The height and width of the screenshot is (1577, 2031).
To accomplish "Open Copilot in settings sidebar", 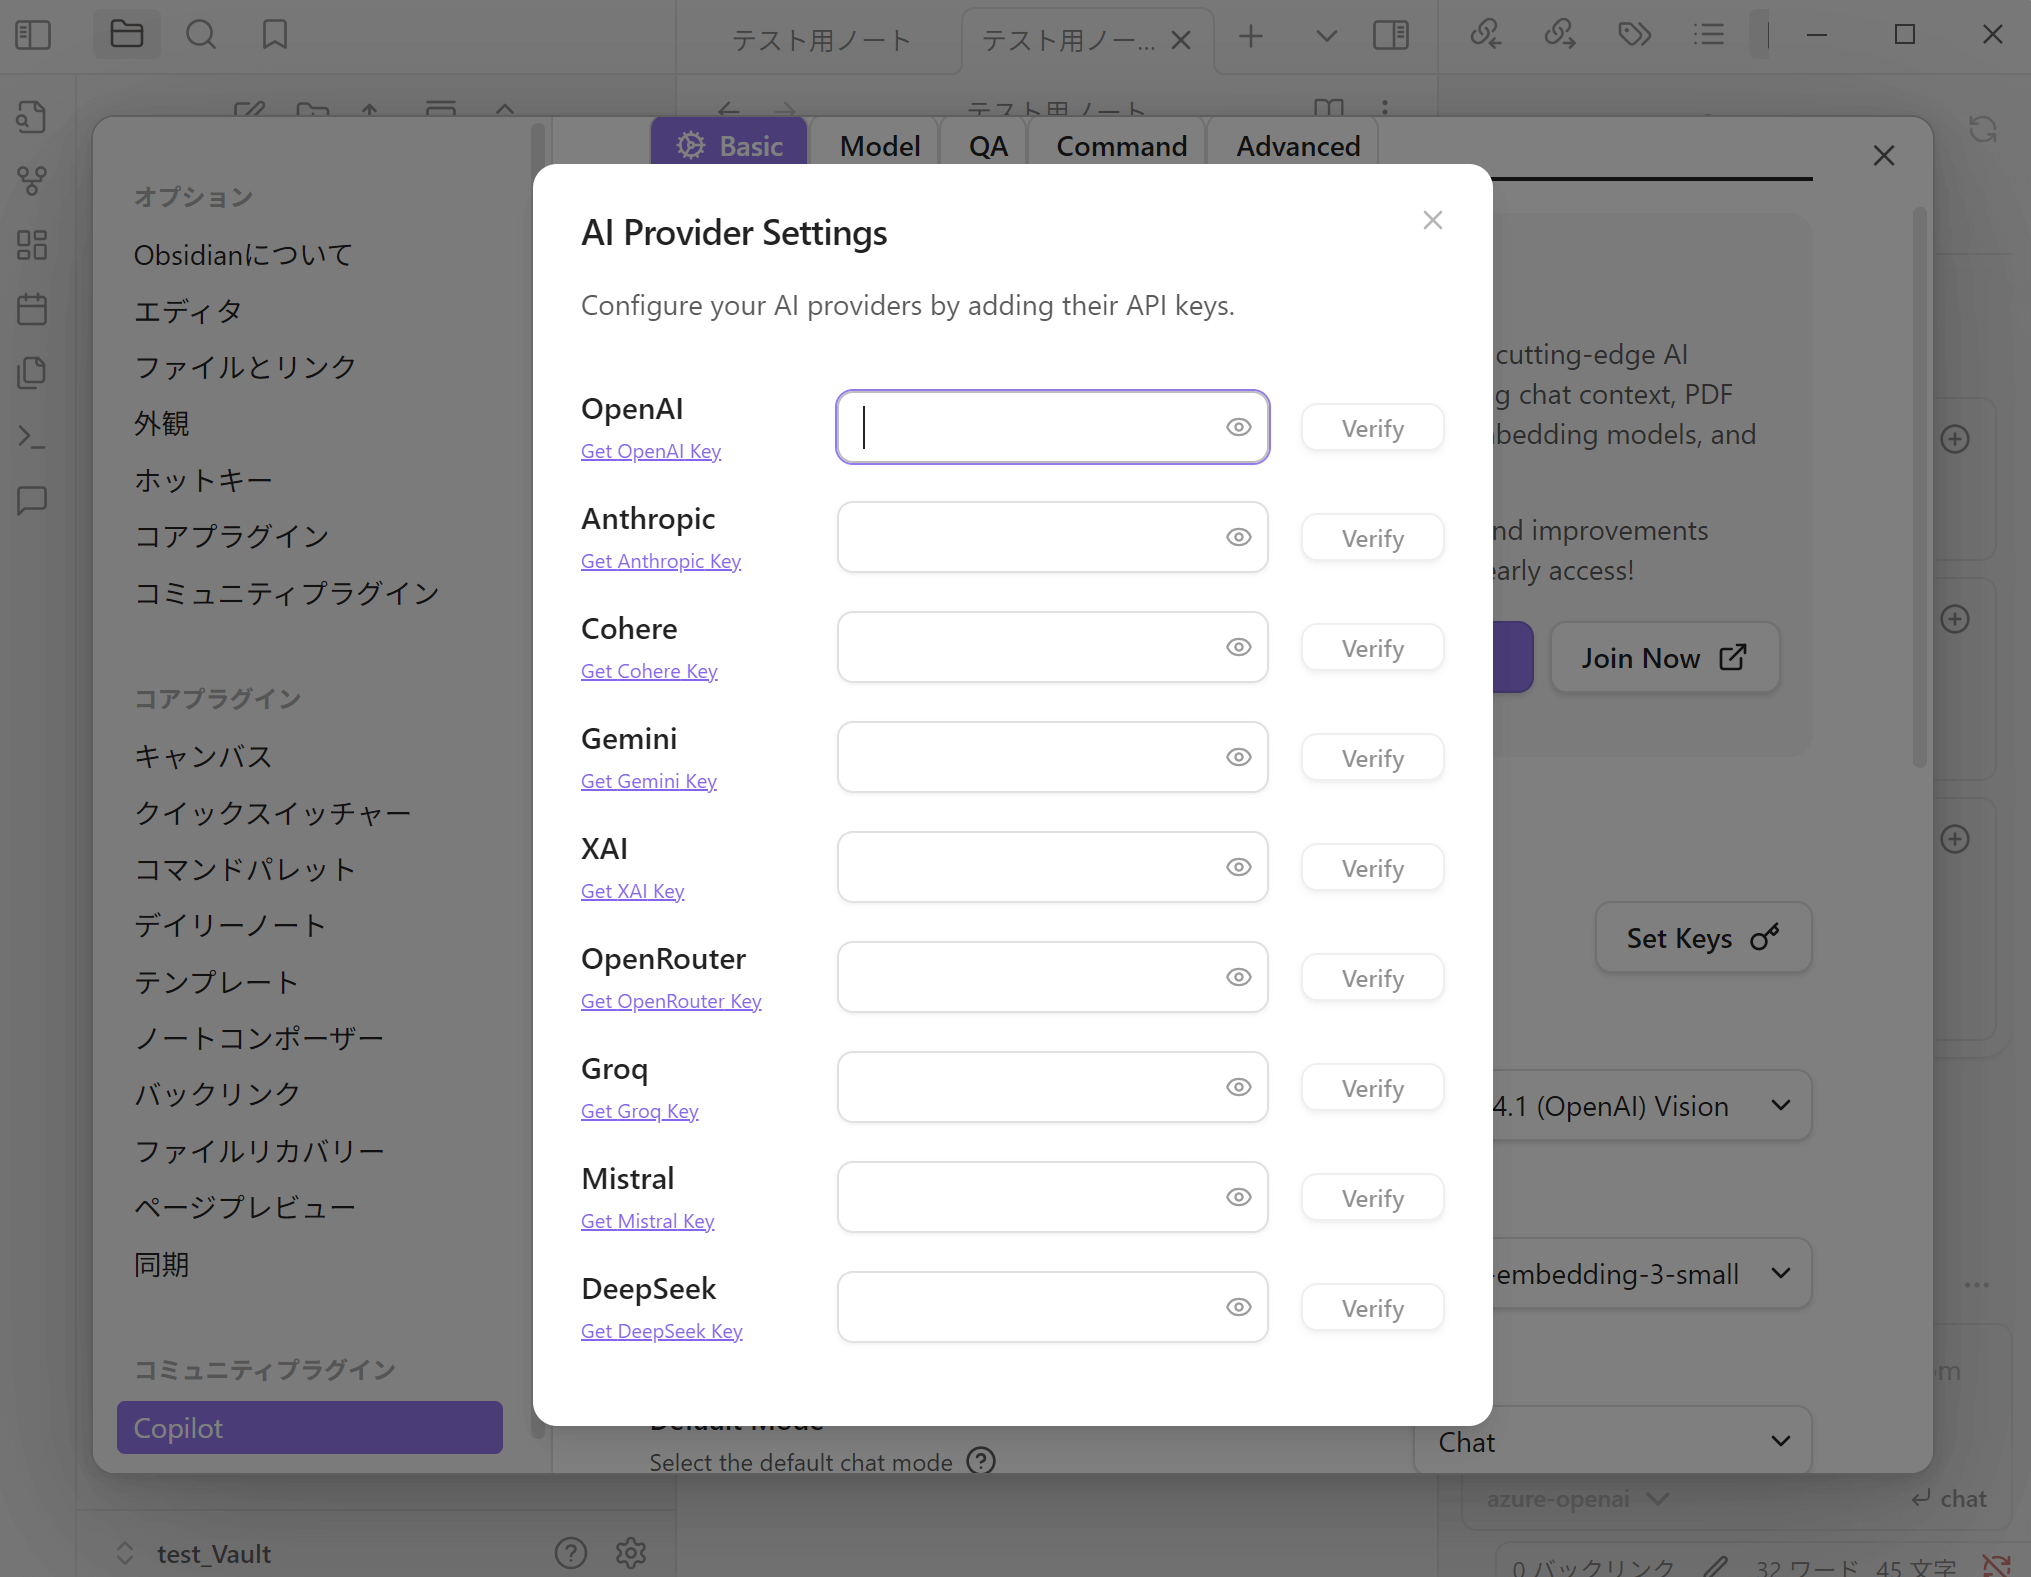I will (310, 1427).
